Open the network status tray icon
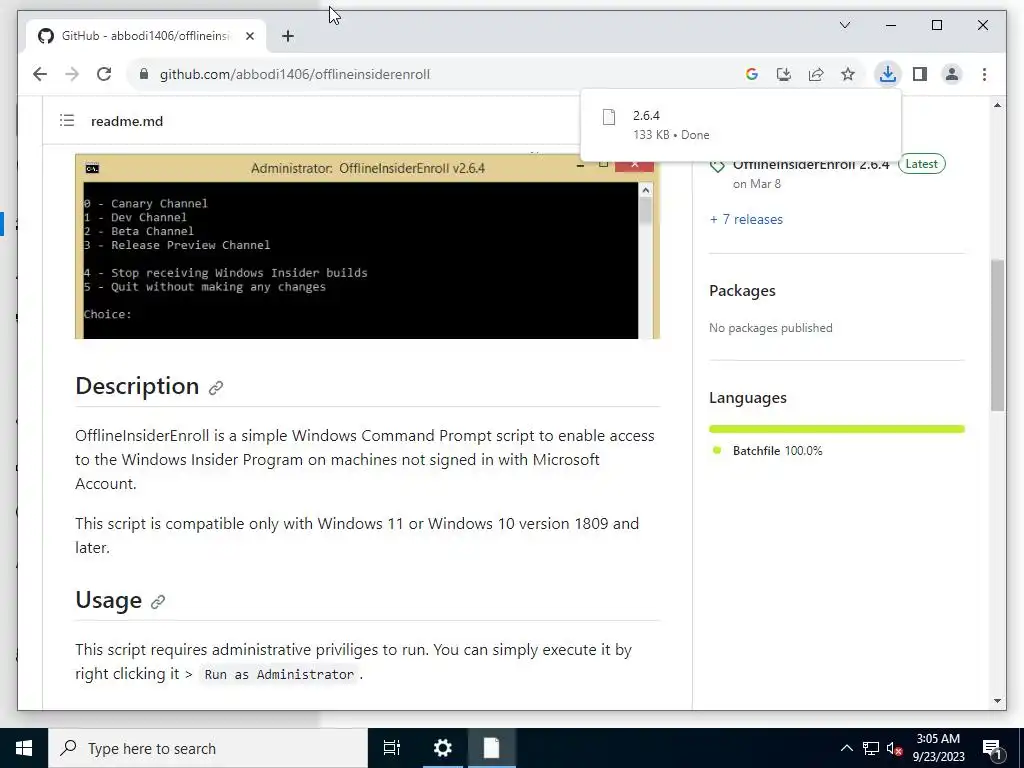1024x768 pixels. [871, 748]
